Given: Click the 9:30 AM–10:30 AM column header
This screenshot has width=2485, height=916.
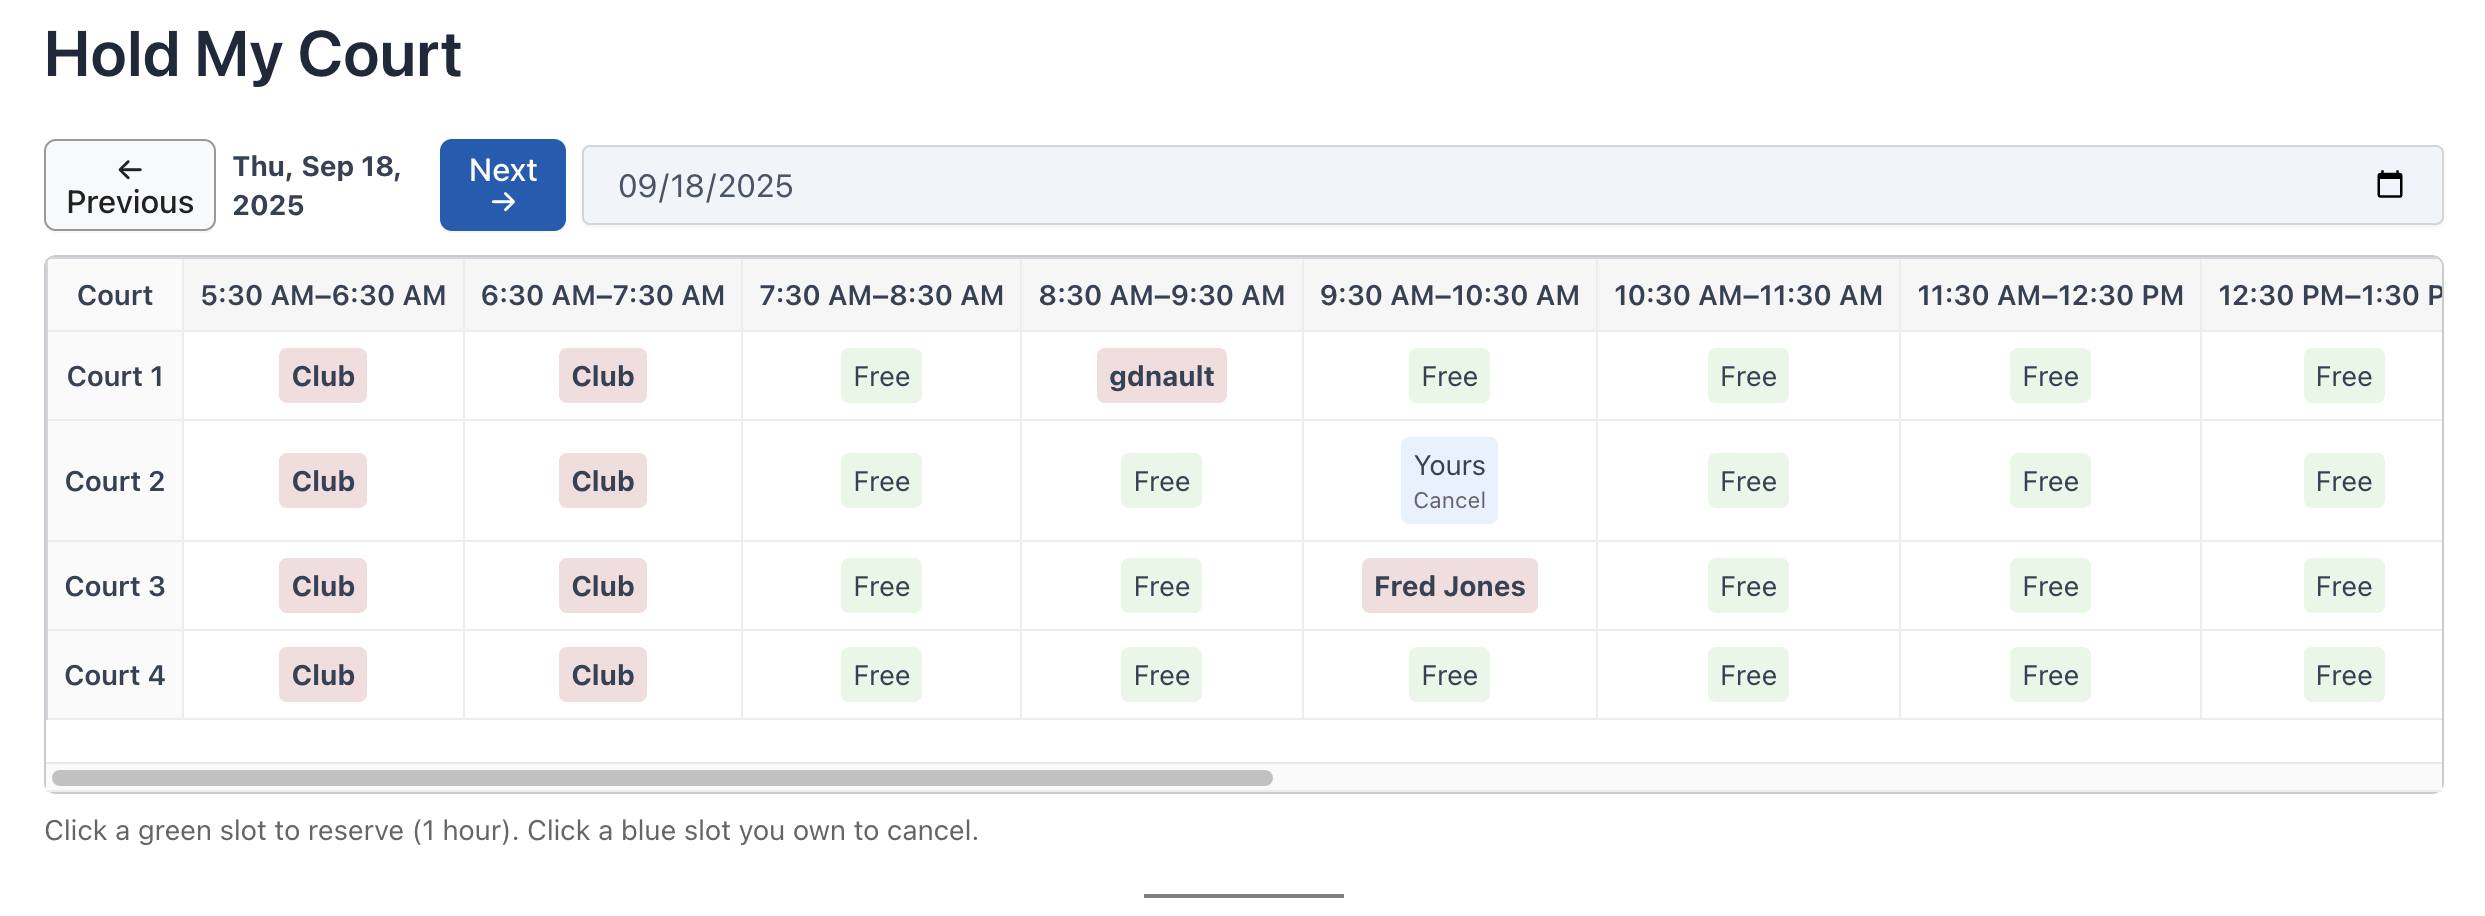Looking at the screenshot, I should pos(1448,295).
